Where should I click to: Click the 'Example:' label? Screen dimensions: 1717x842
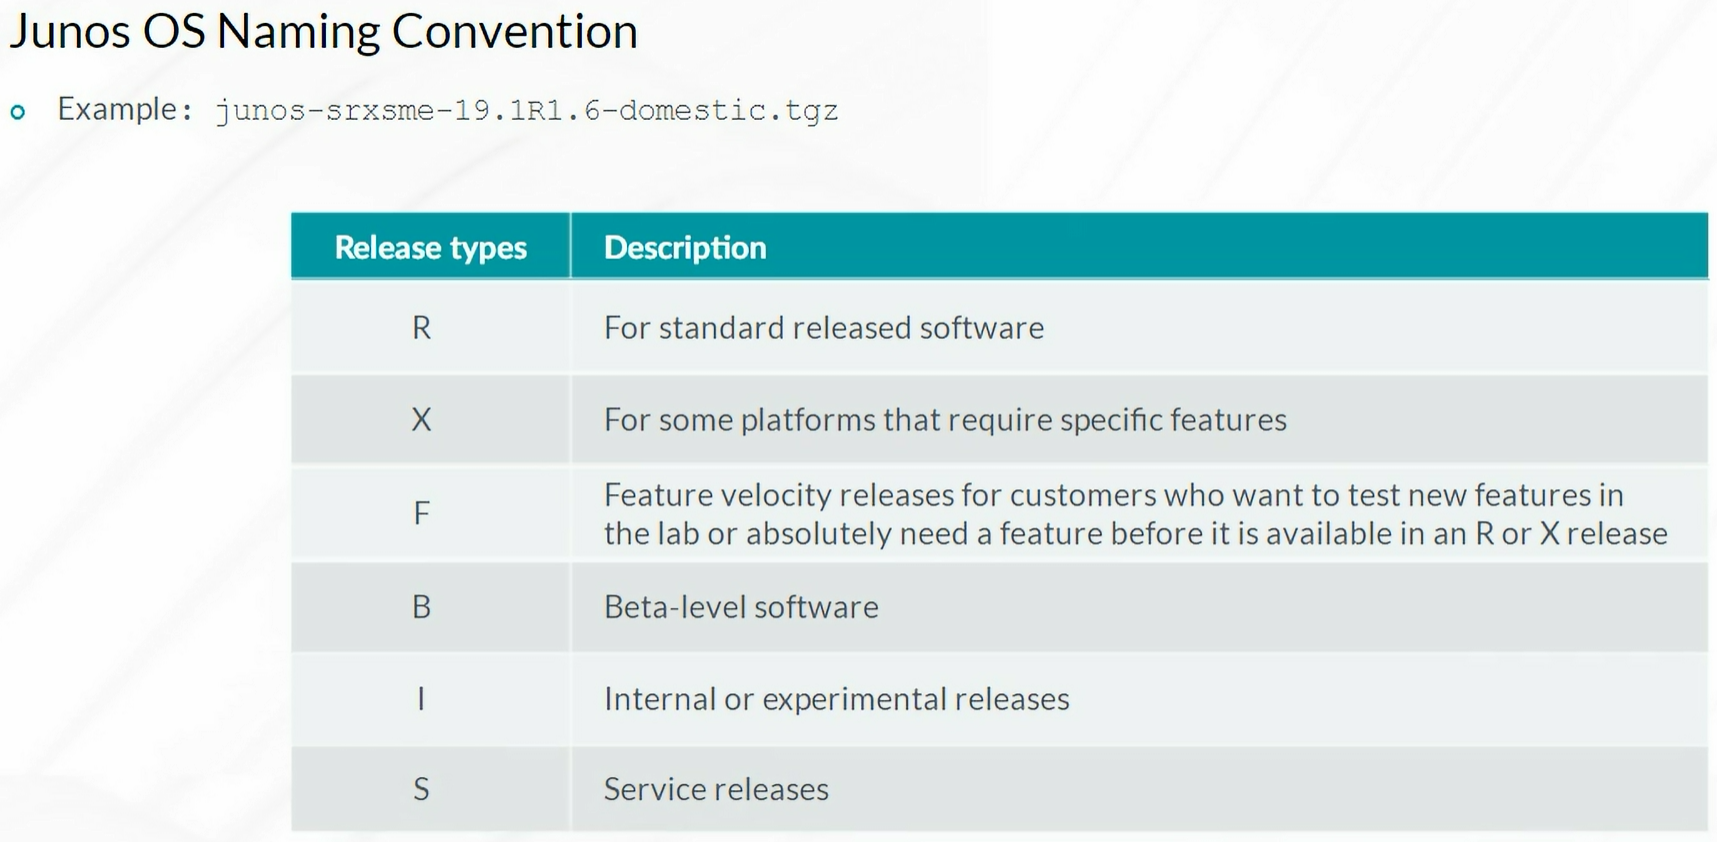125,108
